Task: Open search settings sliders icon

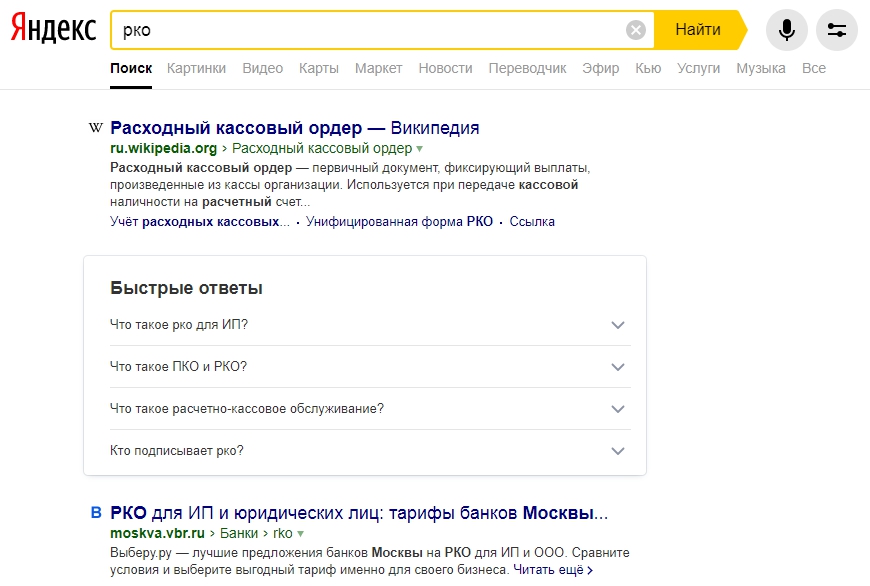Action: click(x=837, y=30)
